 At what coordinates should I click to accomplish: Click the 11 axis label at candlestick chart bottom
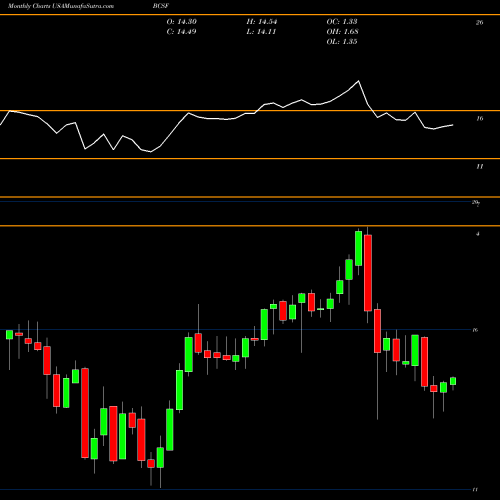pos(475,489)
